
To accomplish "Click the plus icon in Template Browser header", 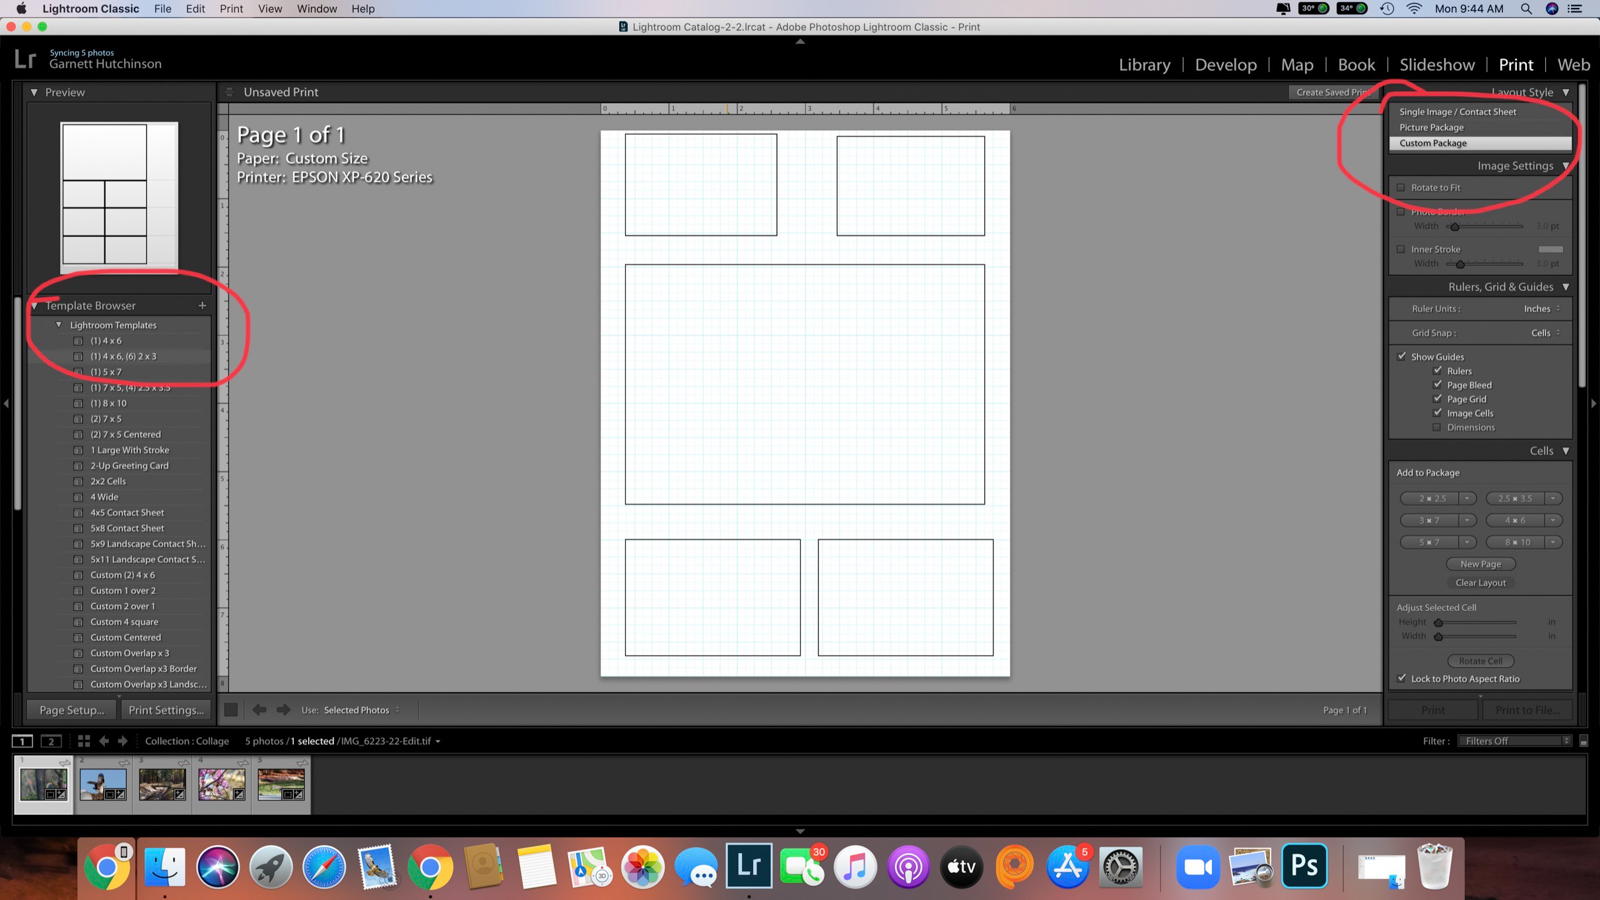I will click(201, 305).
